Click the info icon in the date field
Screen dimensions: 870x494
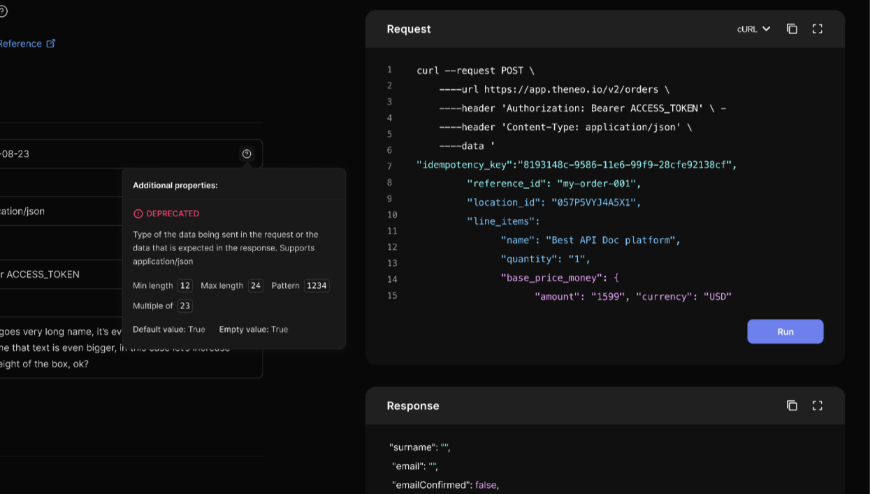(x=247, y=154)
